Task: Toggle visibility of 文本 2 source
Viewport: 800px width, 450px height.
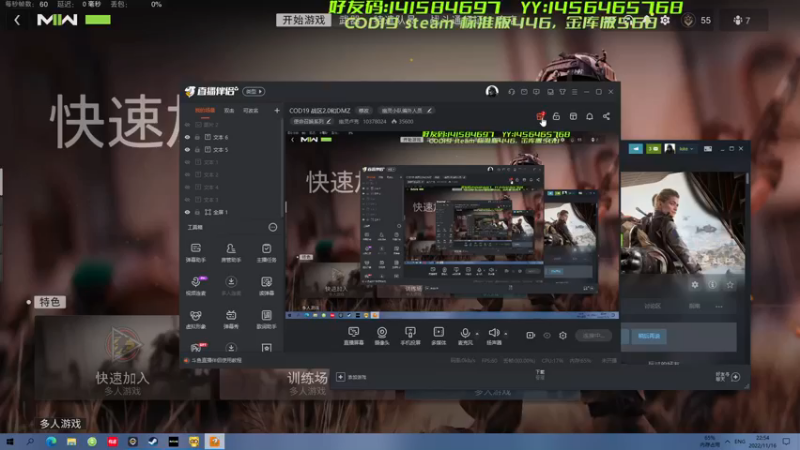Action: point(187,174)
